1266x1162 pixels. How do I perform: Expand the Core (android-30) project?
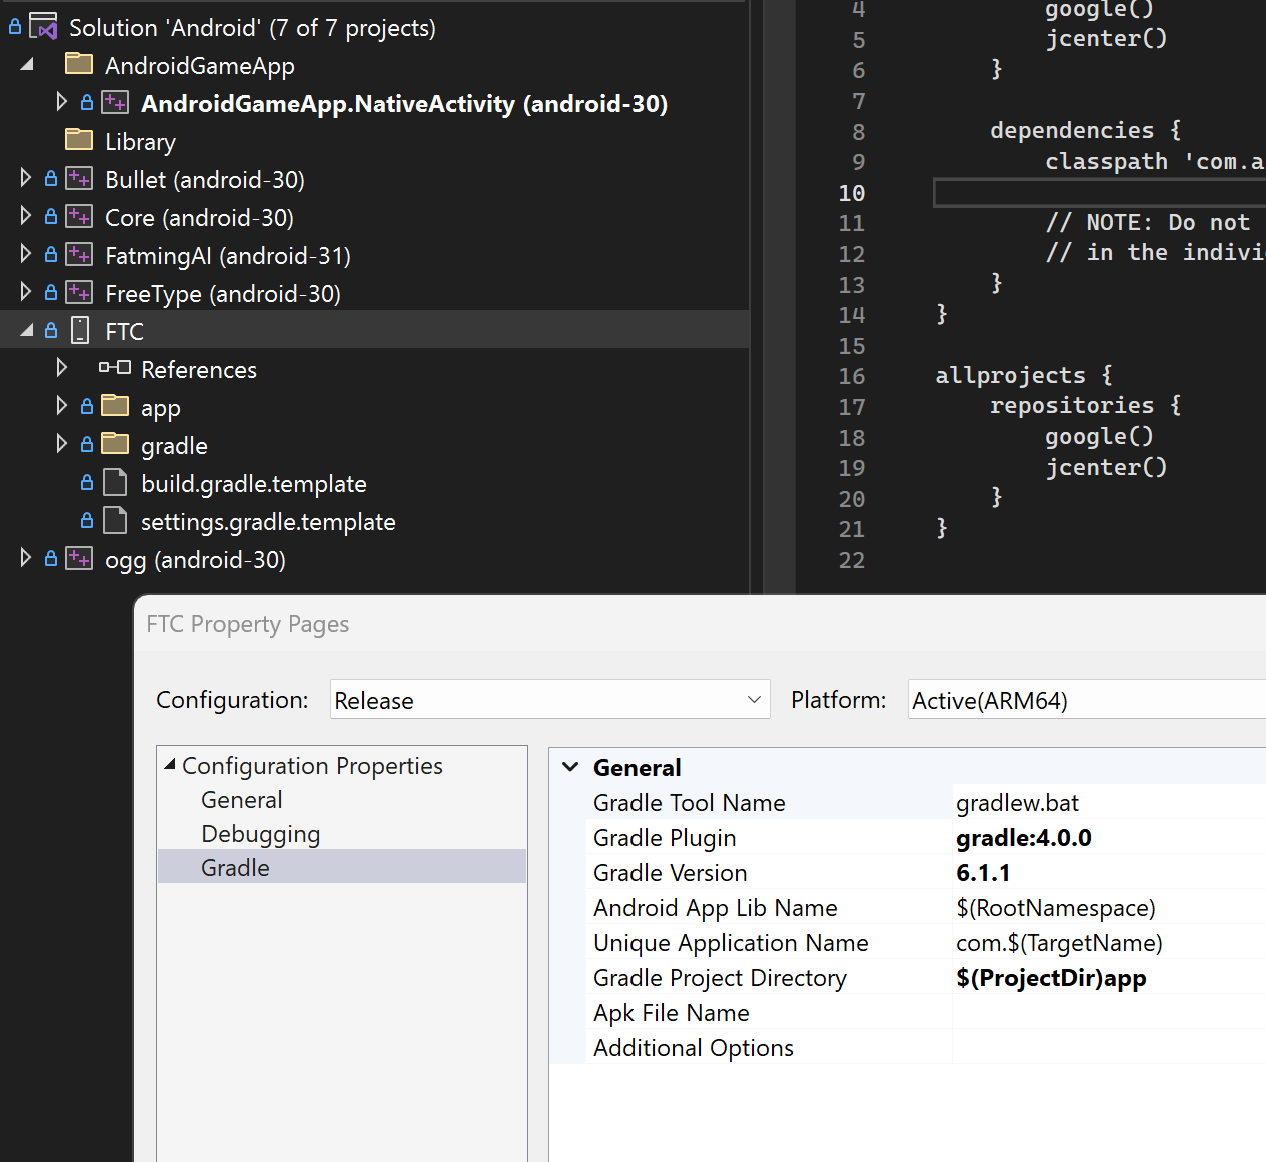[x=26, y=216]
